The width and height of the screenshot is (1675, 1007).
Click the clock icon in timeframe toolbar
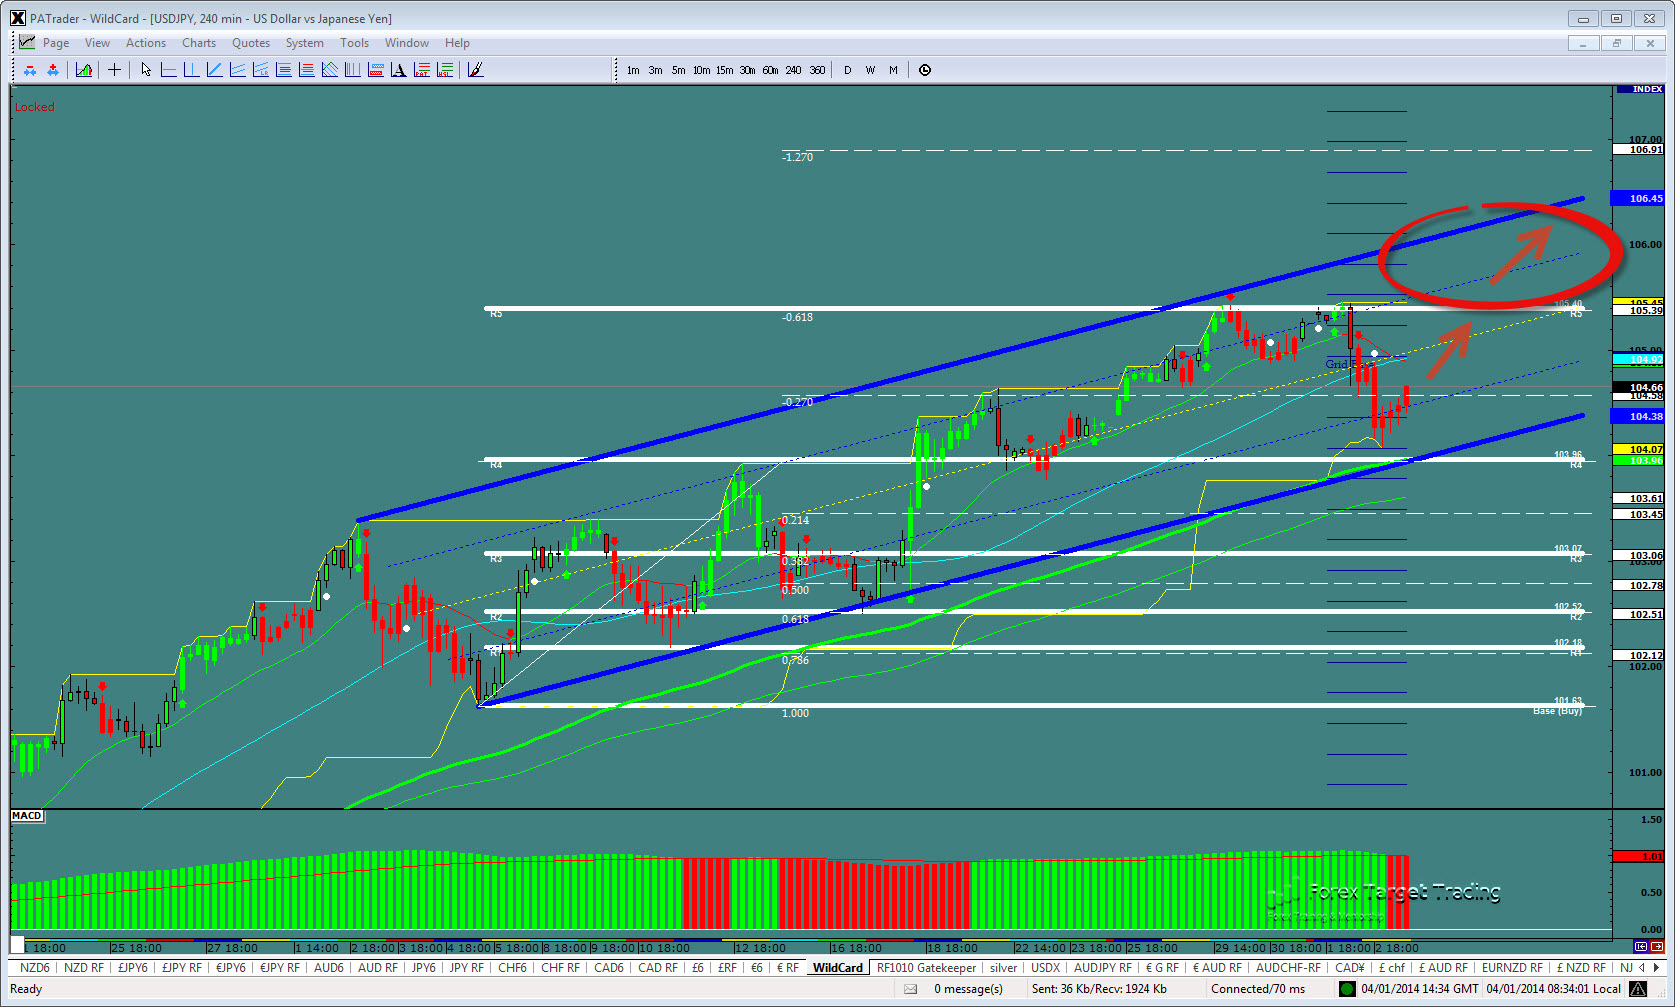pos(925,70)
